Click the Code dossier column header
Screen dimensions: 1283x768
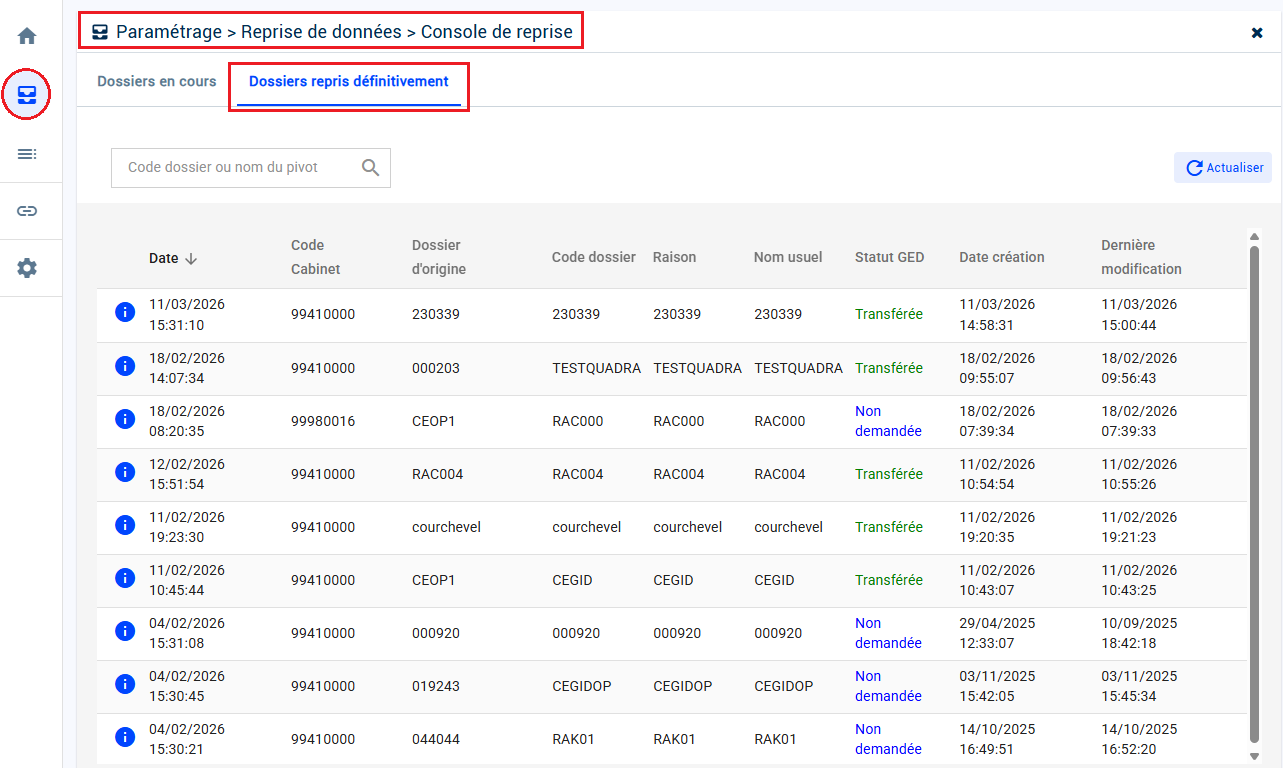point(594,257)
